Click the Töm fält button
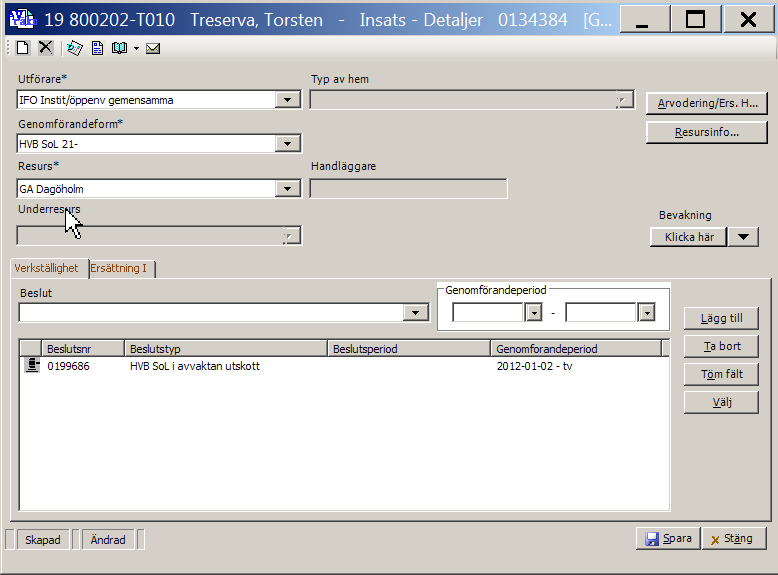This screenshot has width=778, height=575. (721, 374)
